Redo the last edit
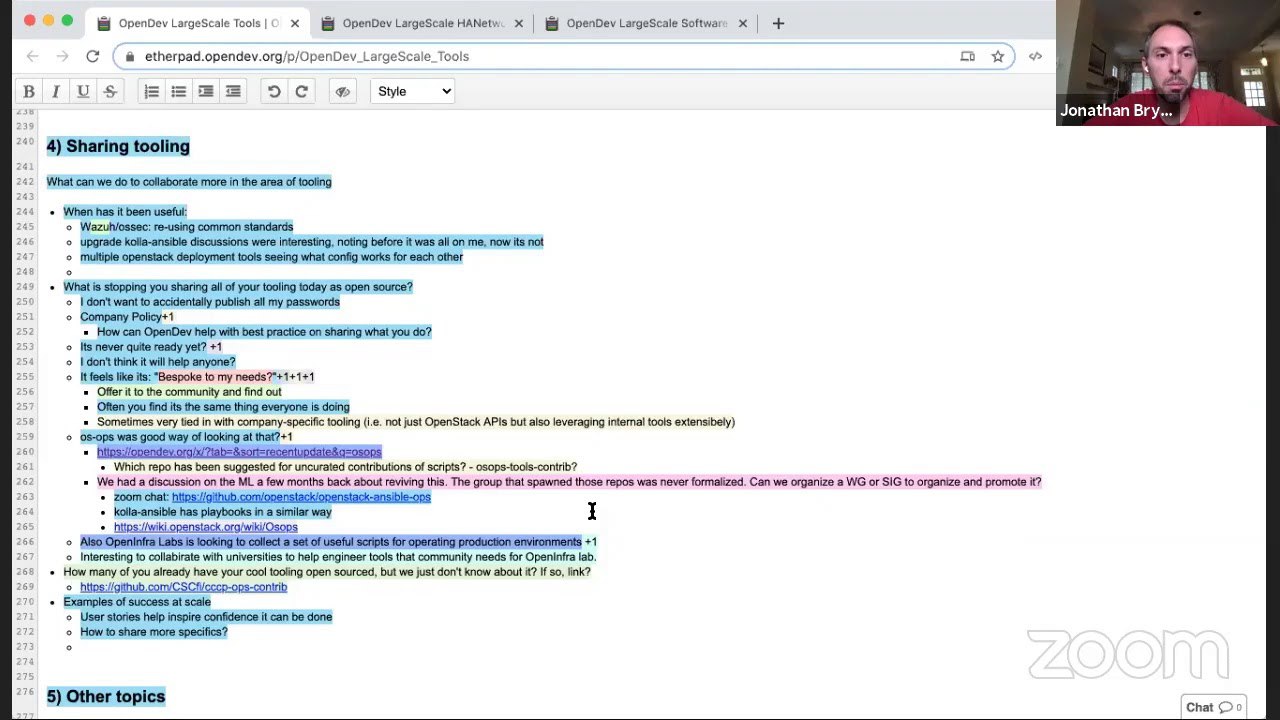The height and width of the screenshot is (720, 1280). click(301, 91)
